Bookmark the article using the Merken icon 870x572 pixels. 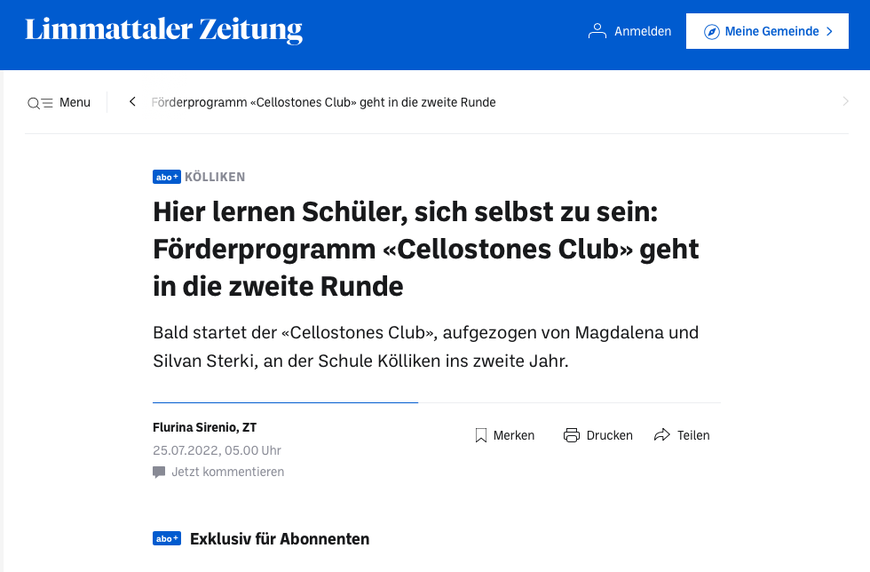(480, 436)
